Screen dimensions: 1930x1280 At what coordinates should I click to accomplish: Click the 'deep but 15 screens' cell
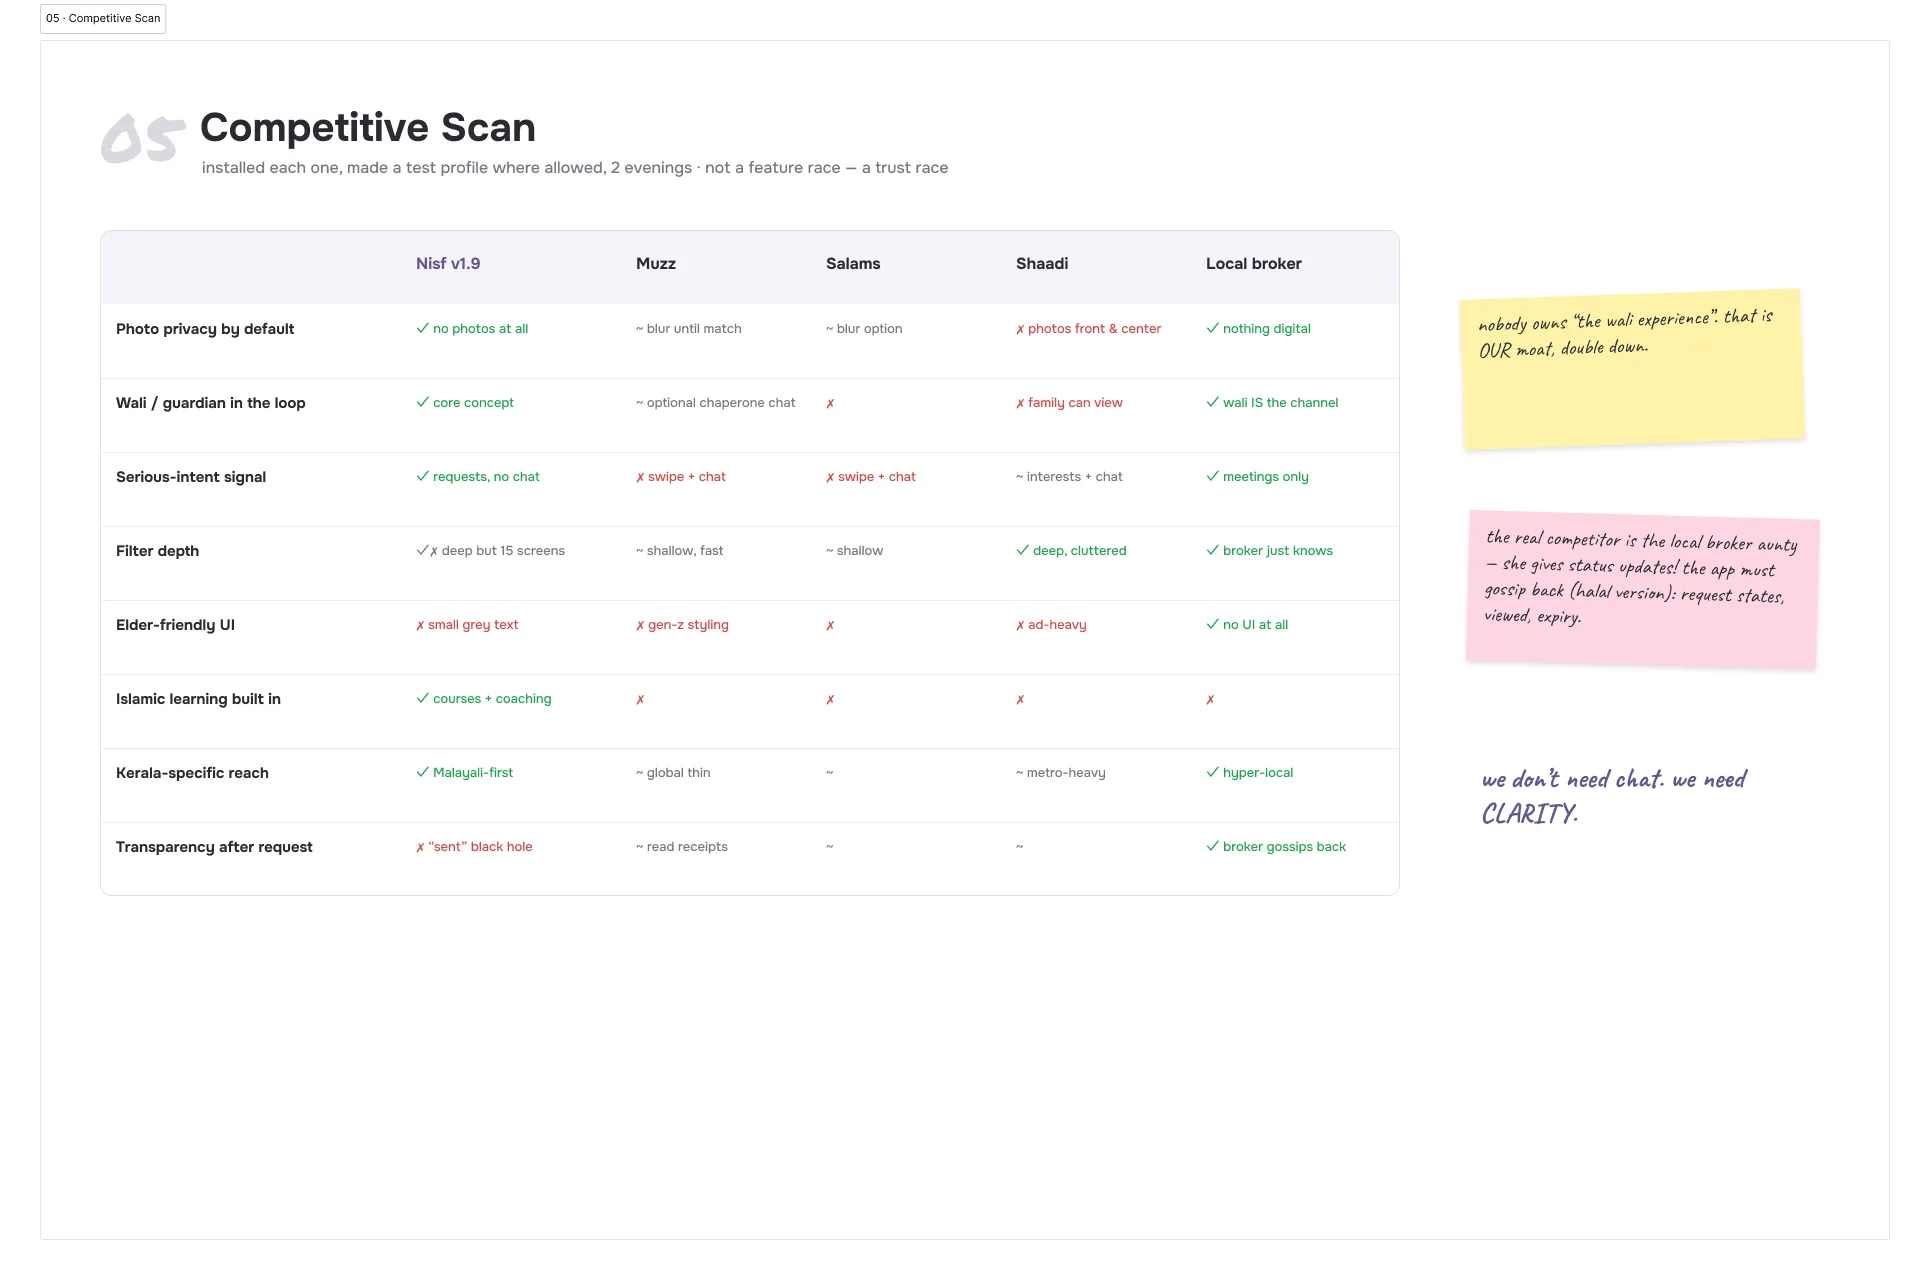point(491,551)
